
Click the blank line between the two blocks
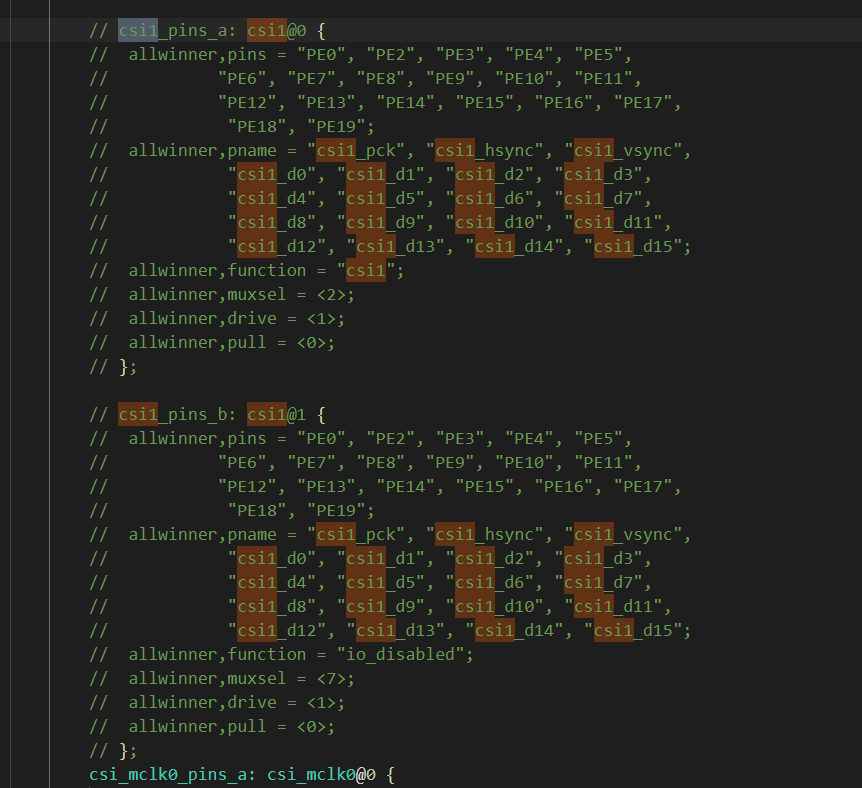[431, 390]
